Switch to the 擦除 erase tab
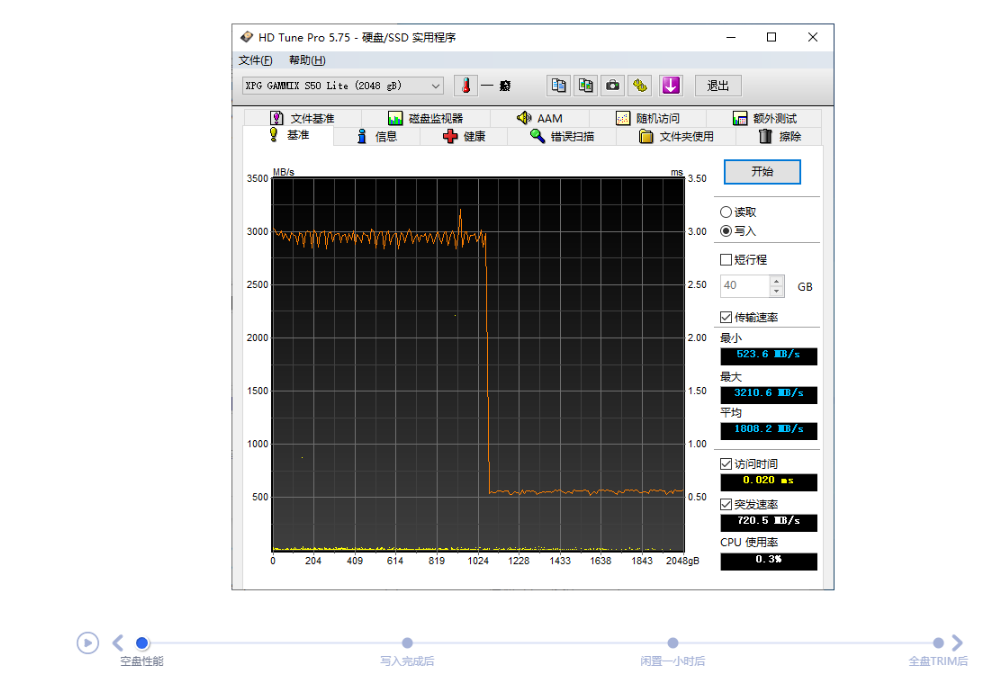 (779, 136)
